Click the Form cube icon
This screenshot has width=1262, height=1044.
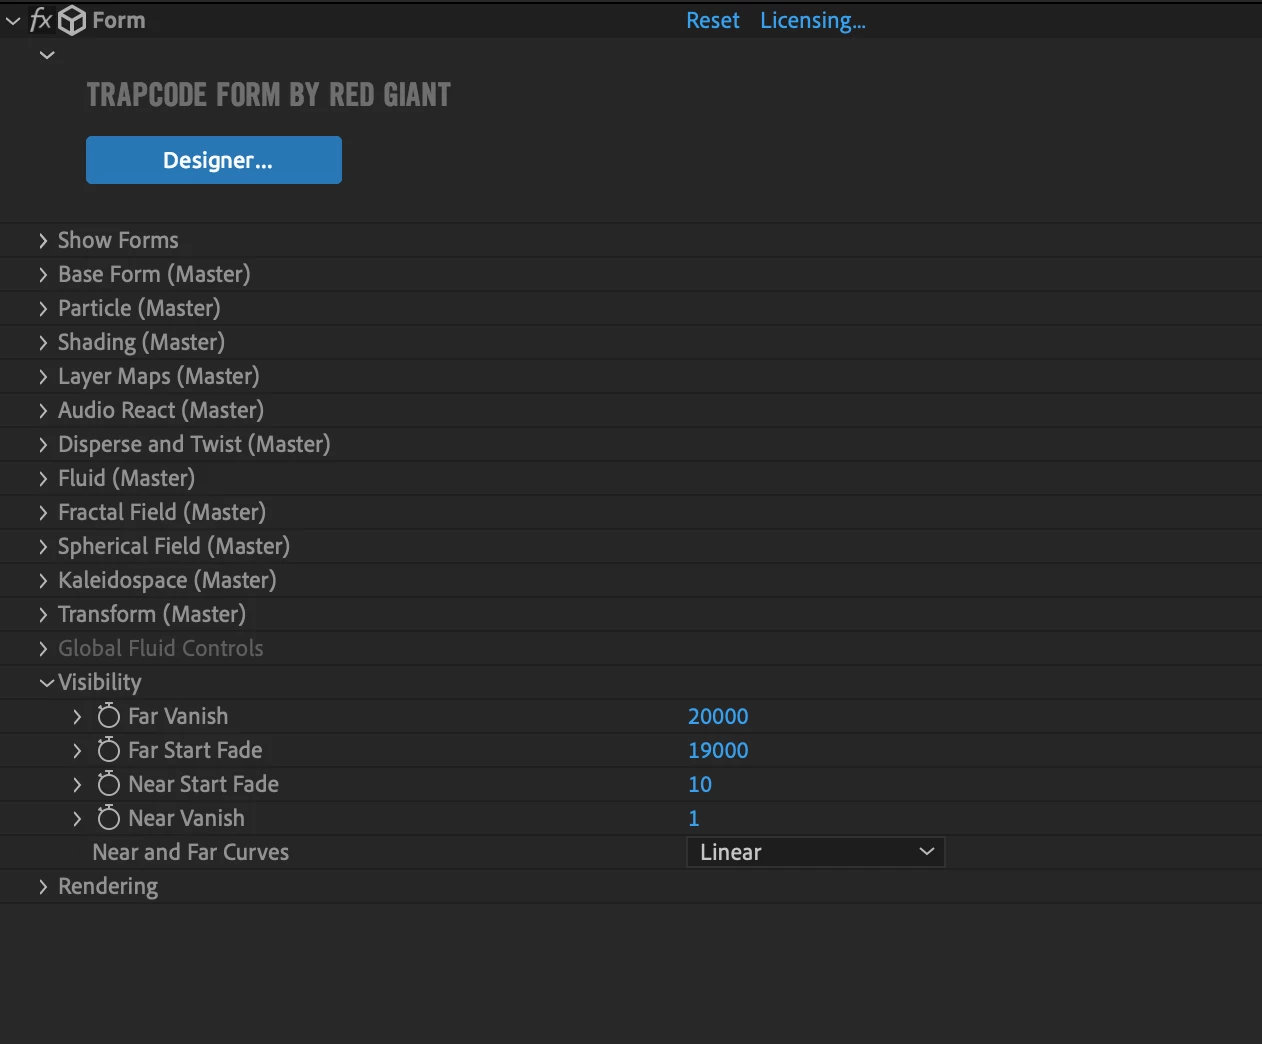coord(72,21)
